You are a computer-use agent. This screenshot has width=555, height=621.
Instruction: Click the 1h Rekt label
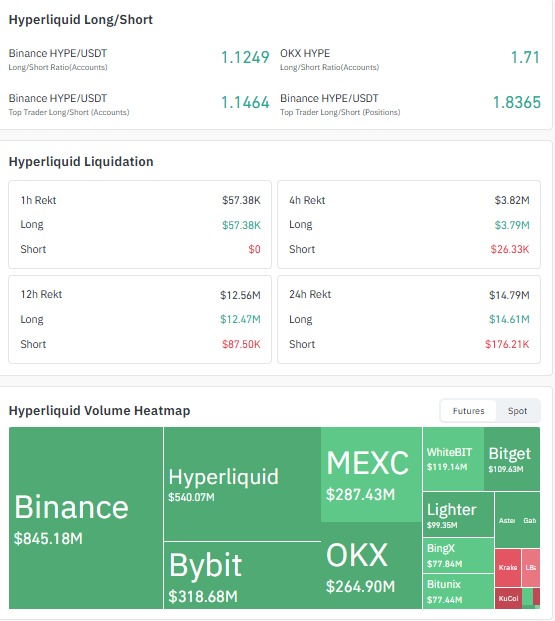(x=38, y=200)
